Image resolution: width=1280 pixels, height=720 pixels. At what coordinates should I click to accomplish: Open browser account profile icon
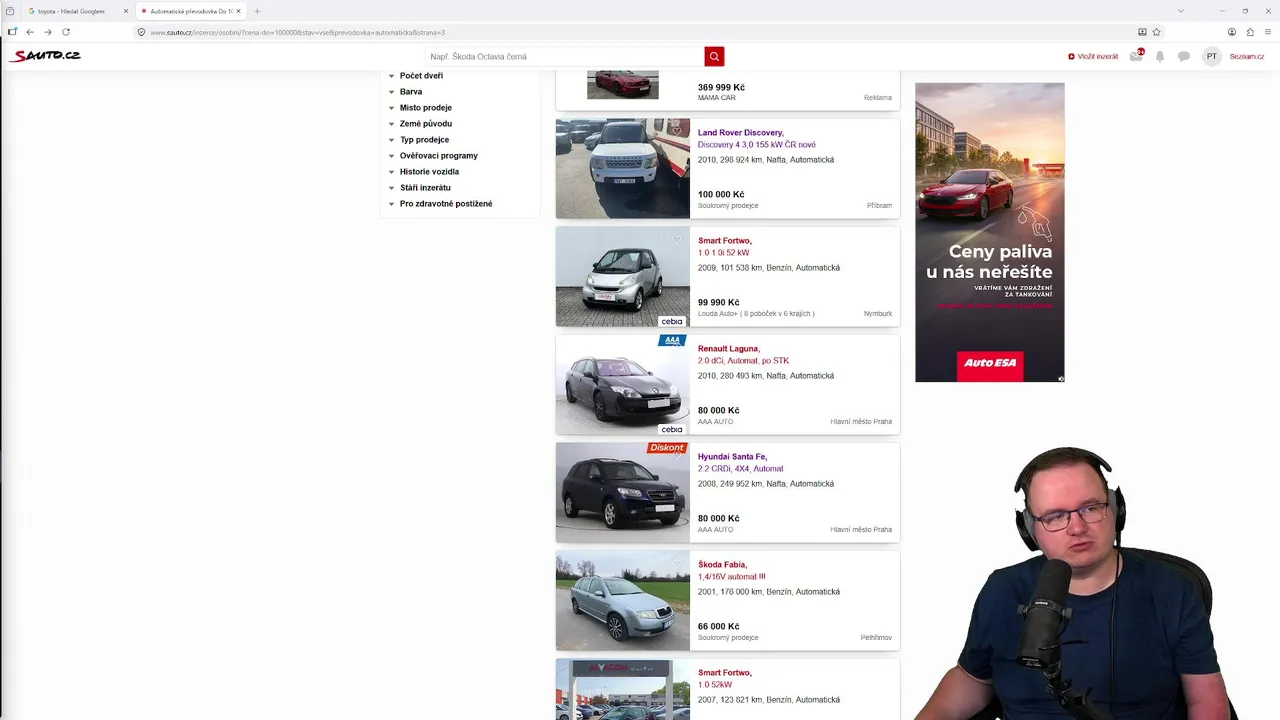1232,32
